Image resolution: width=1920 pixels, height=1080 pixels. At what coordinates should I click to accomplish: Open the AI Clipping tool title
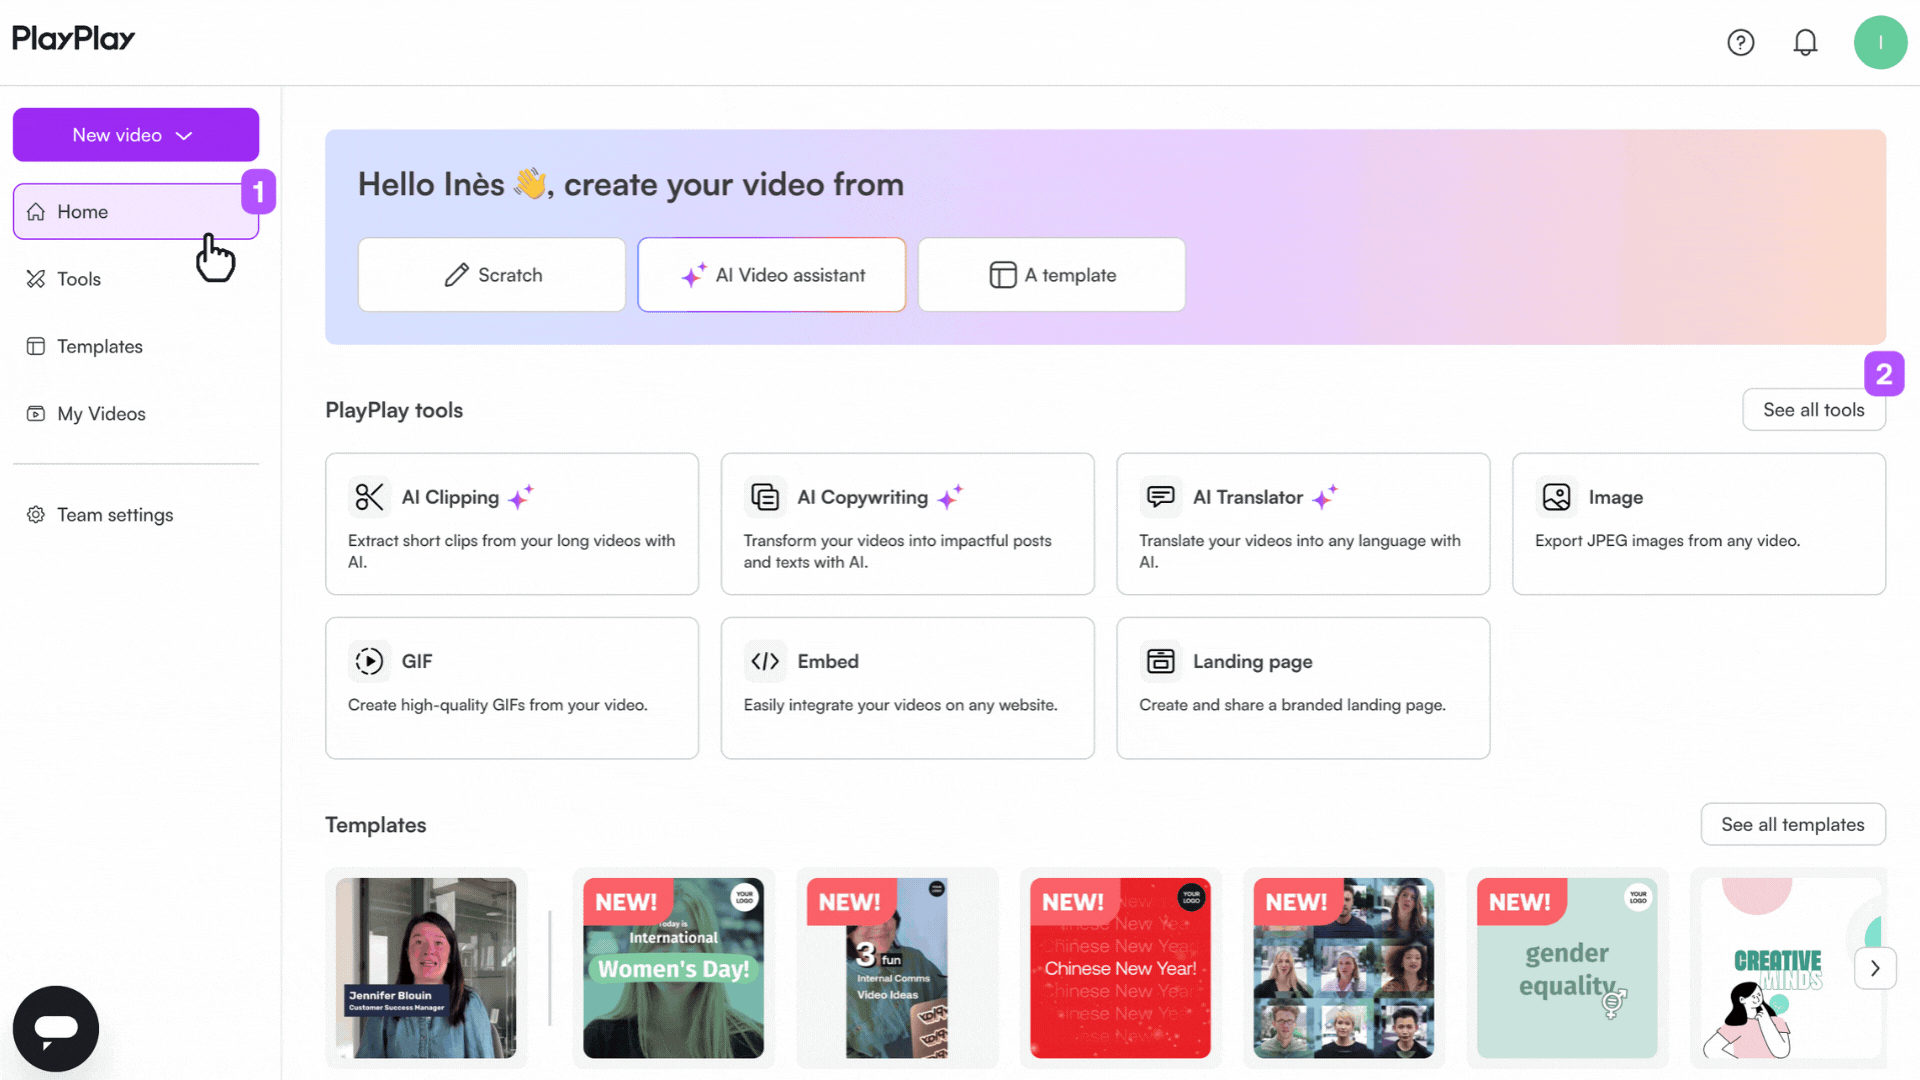[450, 497]
